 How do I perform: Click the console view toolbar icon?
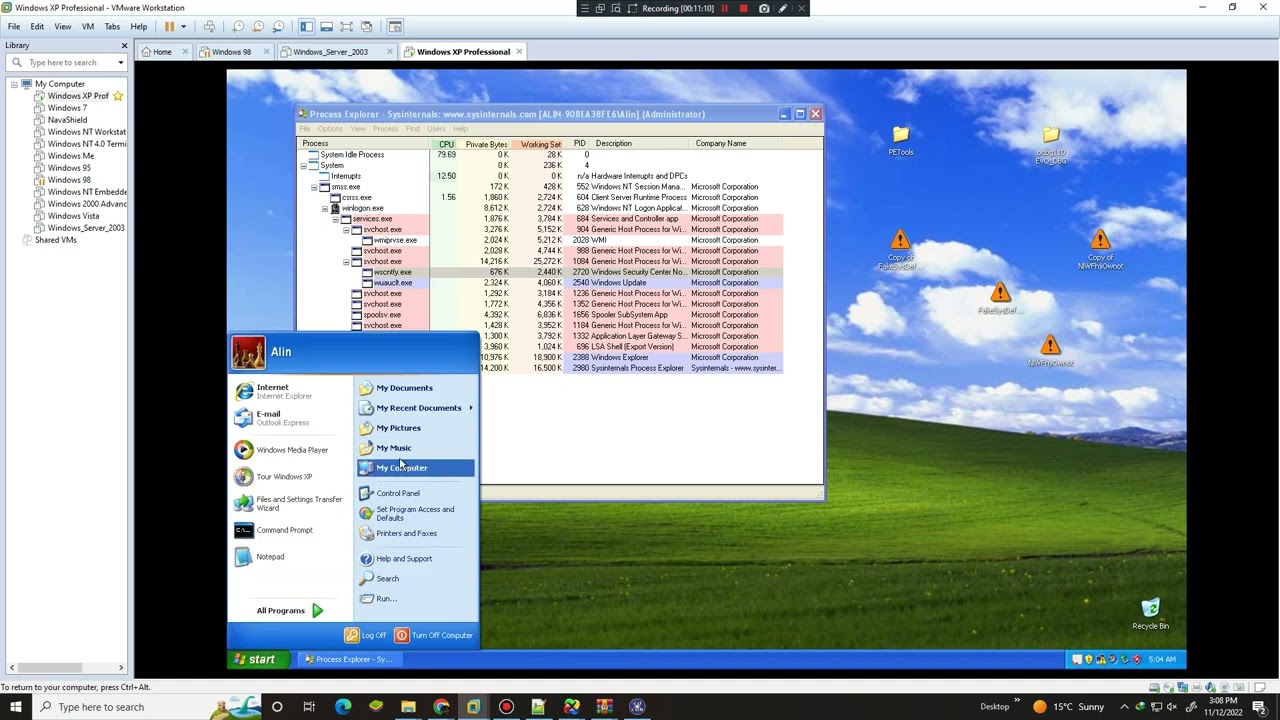(x=395, y=27)
